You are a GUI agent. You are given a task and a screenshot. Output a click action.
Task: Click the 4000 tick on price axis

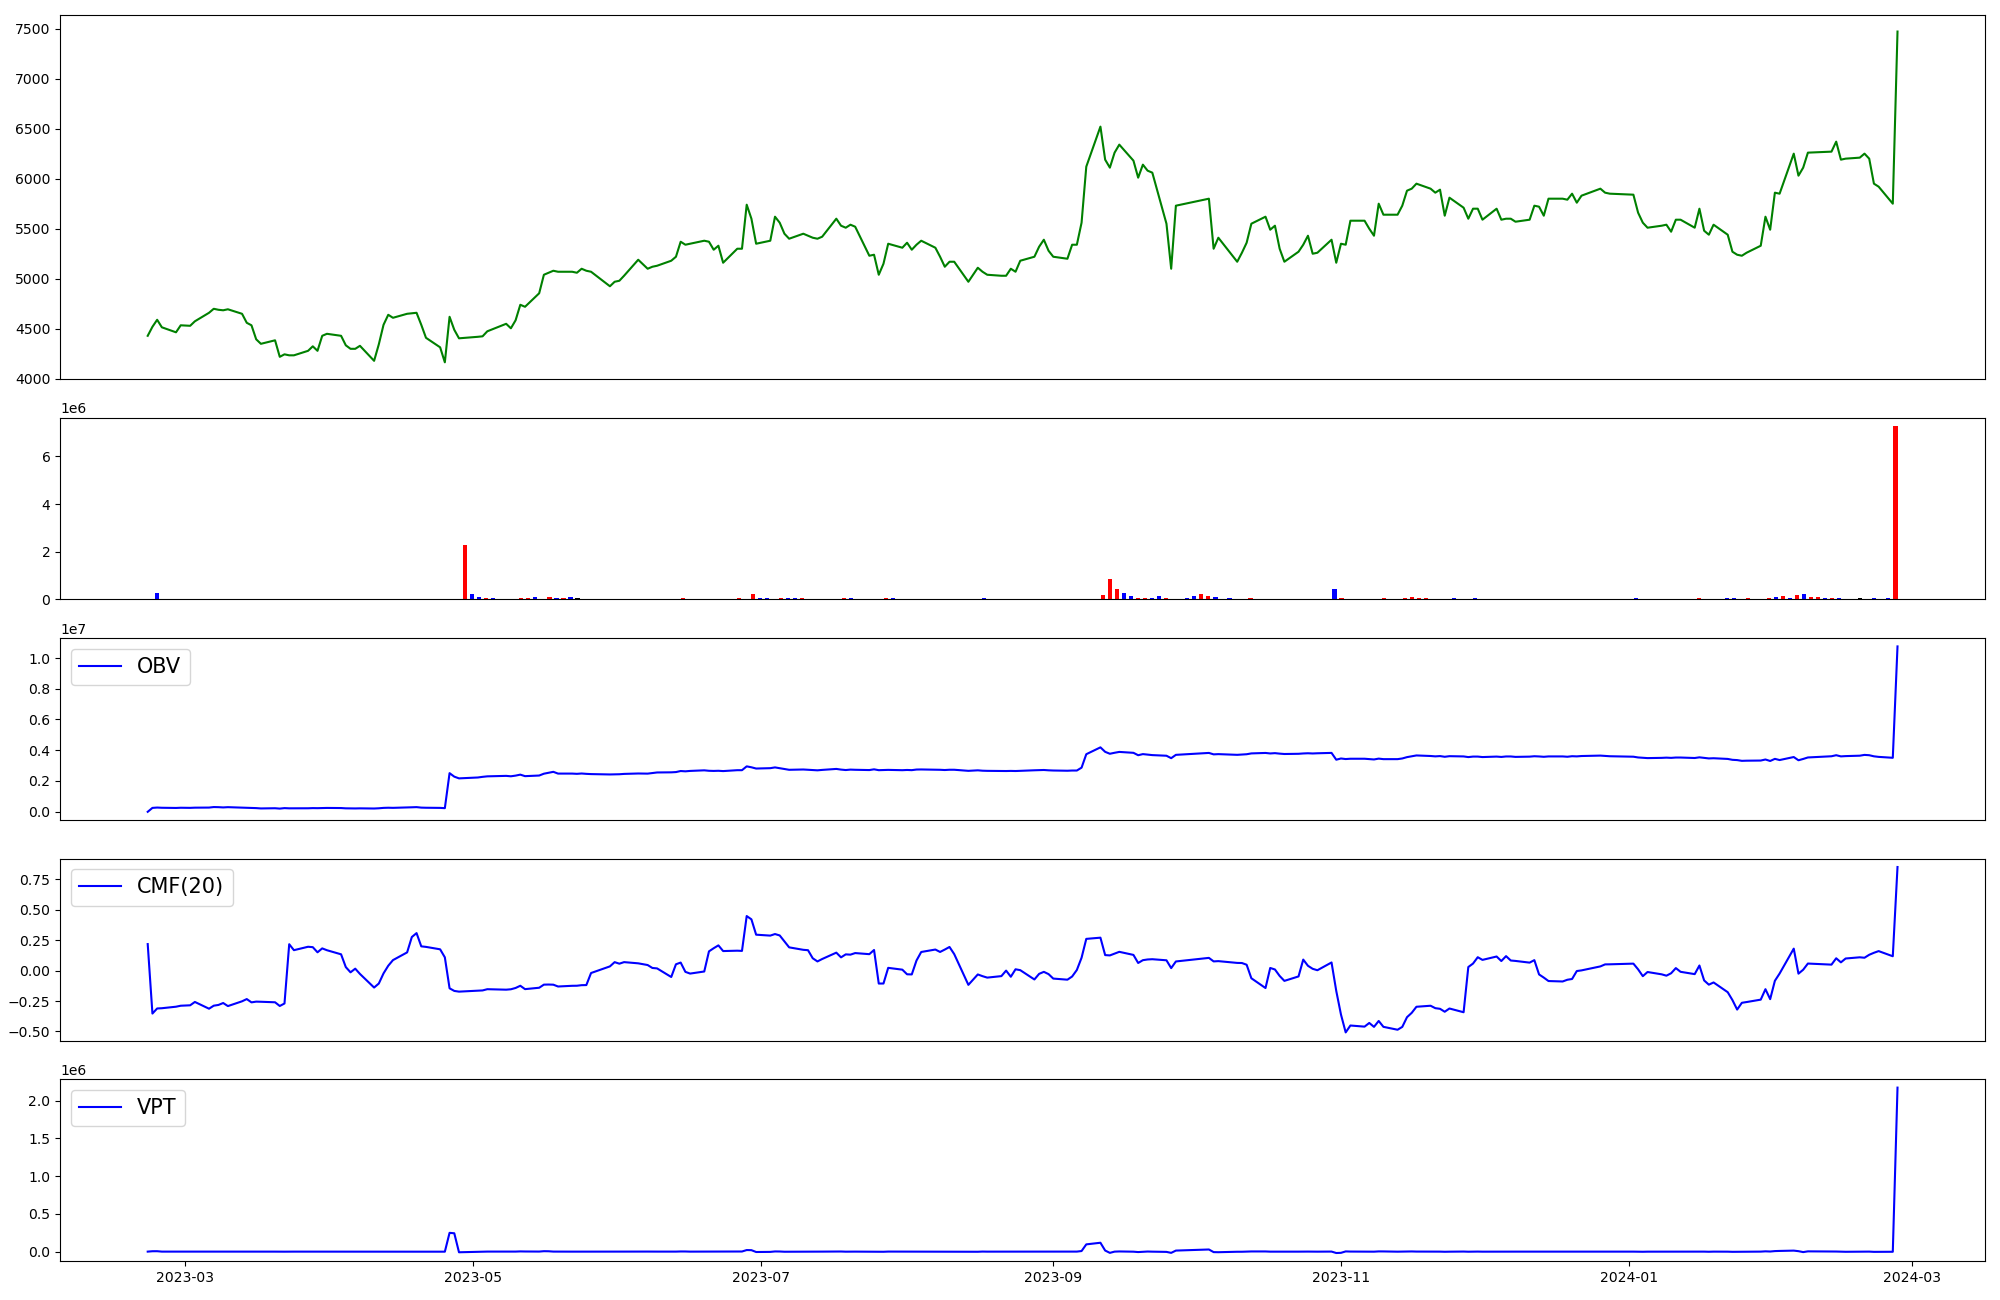coord(33,379)
